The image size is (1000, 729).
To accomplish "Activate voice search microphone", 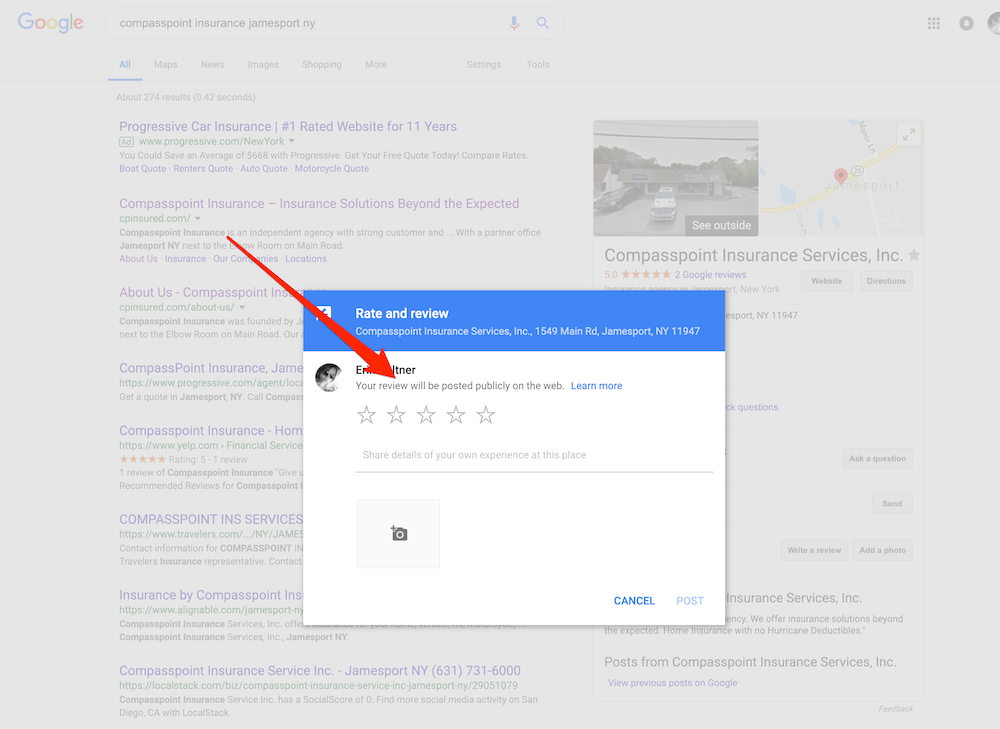I will click(x=514, y=23).
